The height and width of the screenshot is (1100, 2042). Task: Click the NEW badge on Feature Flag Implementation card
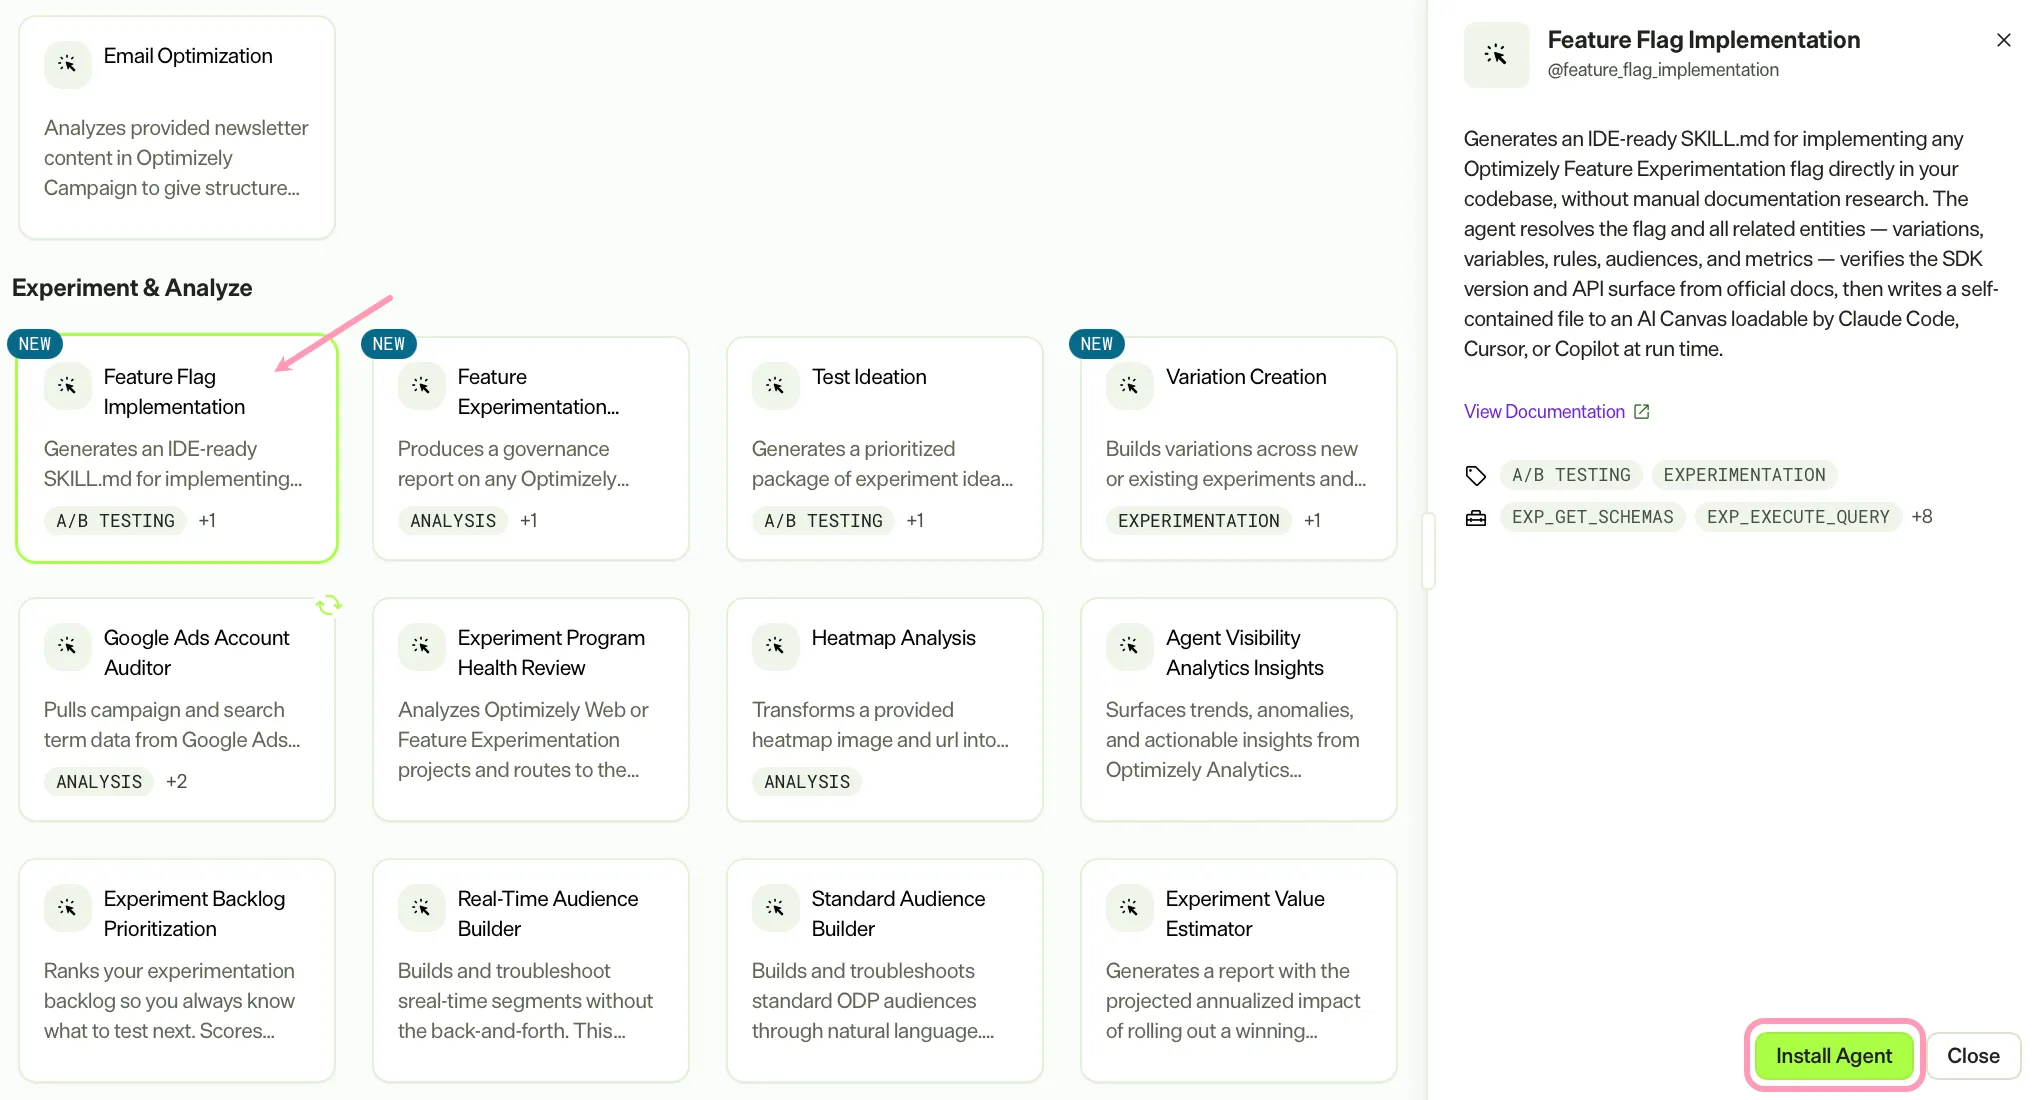(35, 344)
